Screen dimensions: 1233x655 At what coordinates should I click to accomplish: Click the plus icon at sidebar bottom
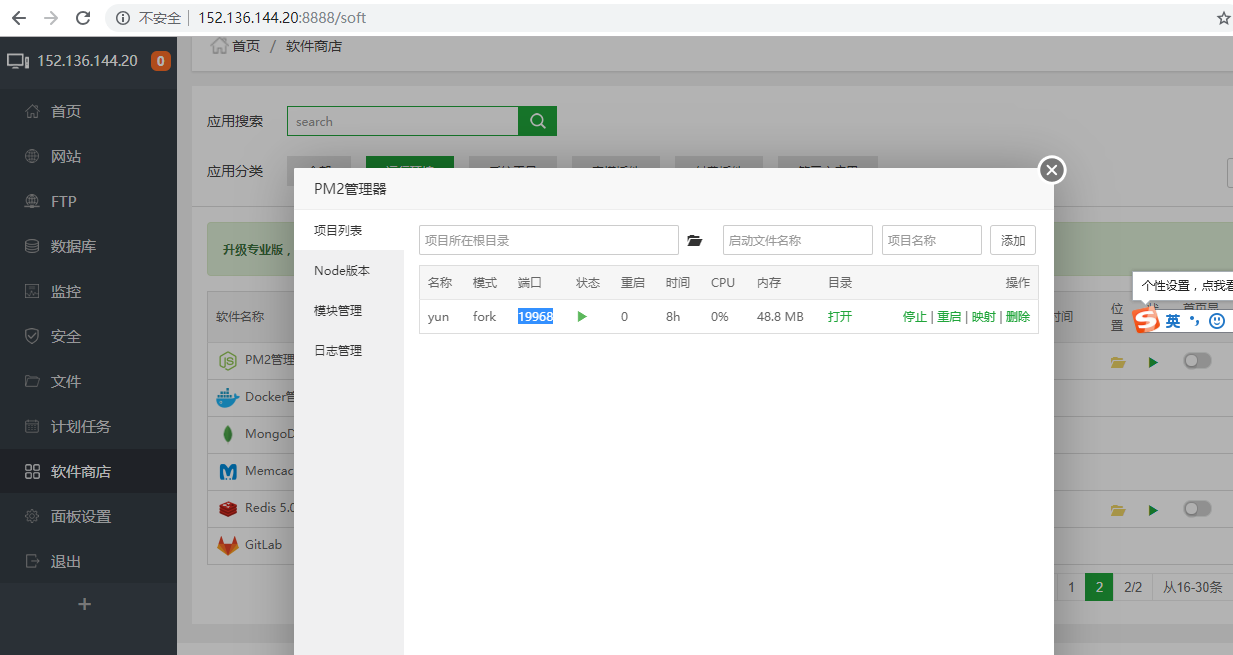pyautogui.click(x=85, y=604)
